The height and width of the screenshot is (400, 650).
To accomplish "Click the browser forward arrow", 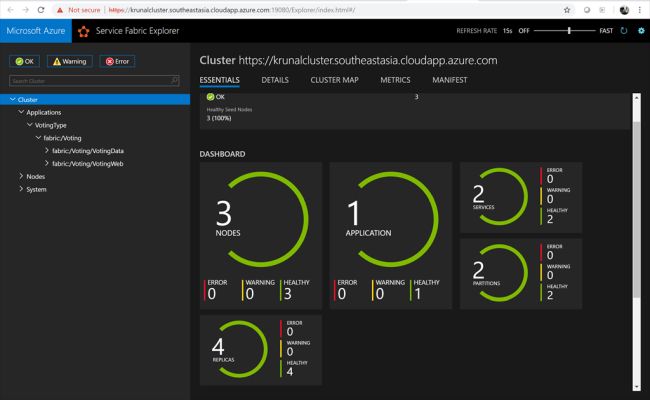I will (x=26, y=10).
